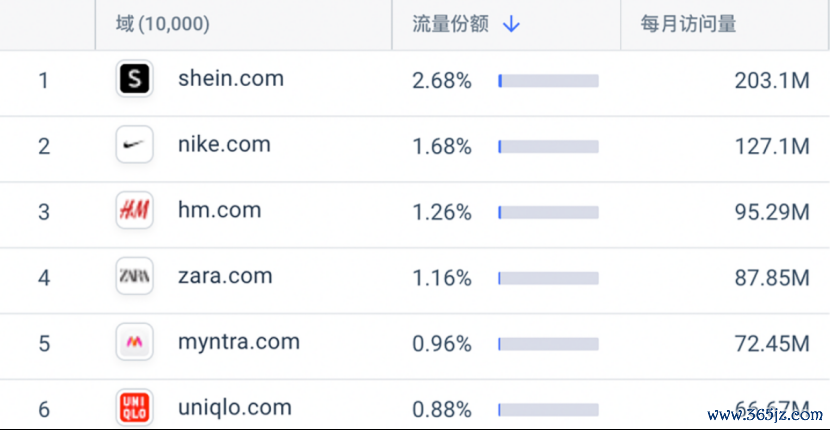
Task: Open the zara.com domain link
Action: click(225, 276)
